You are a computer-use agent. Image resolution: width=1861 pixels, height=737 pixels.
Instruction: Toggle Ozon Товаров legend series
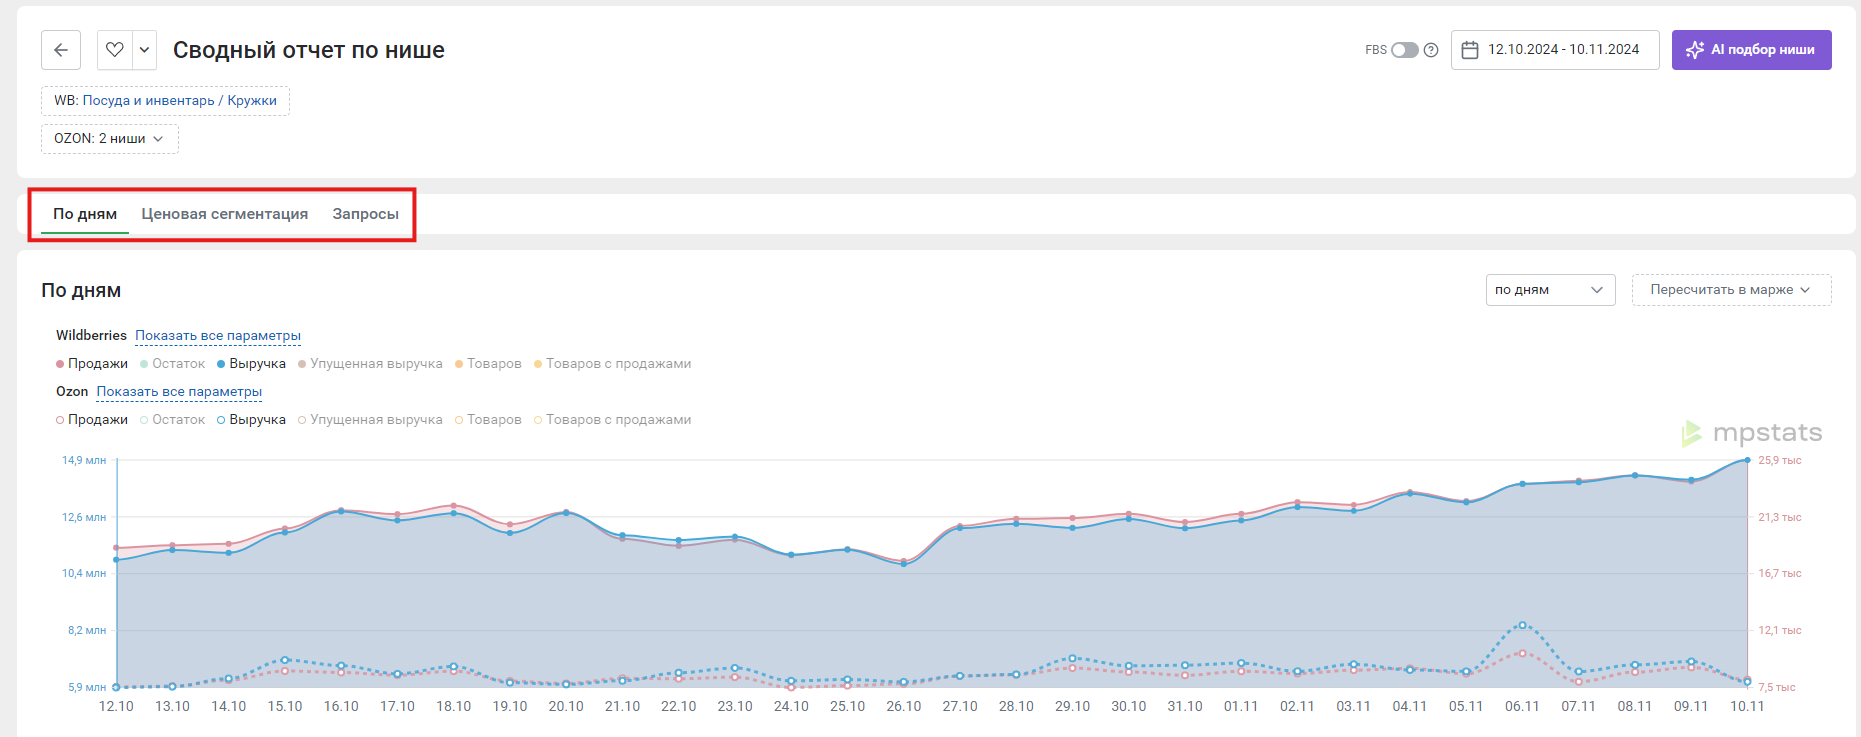tap(488, 420)
